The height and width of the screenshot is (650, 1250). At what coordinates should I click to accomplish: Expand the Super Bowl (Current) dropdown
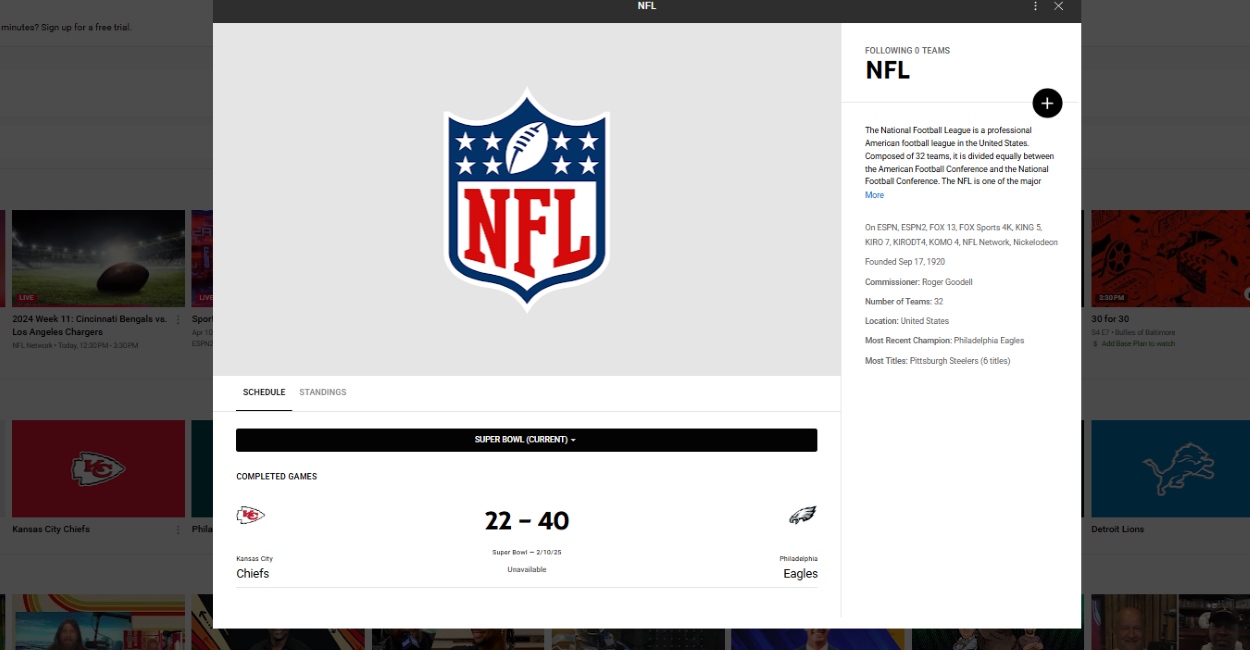click(x=526, y=440)
